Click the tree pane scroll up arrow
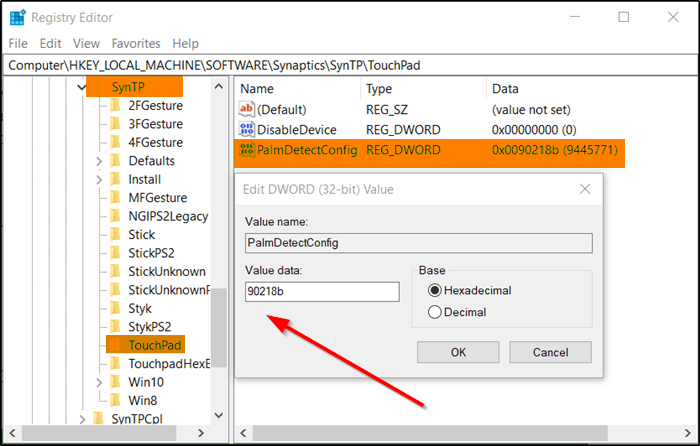 pos(219,87)
